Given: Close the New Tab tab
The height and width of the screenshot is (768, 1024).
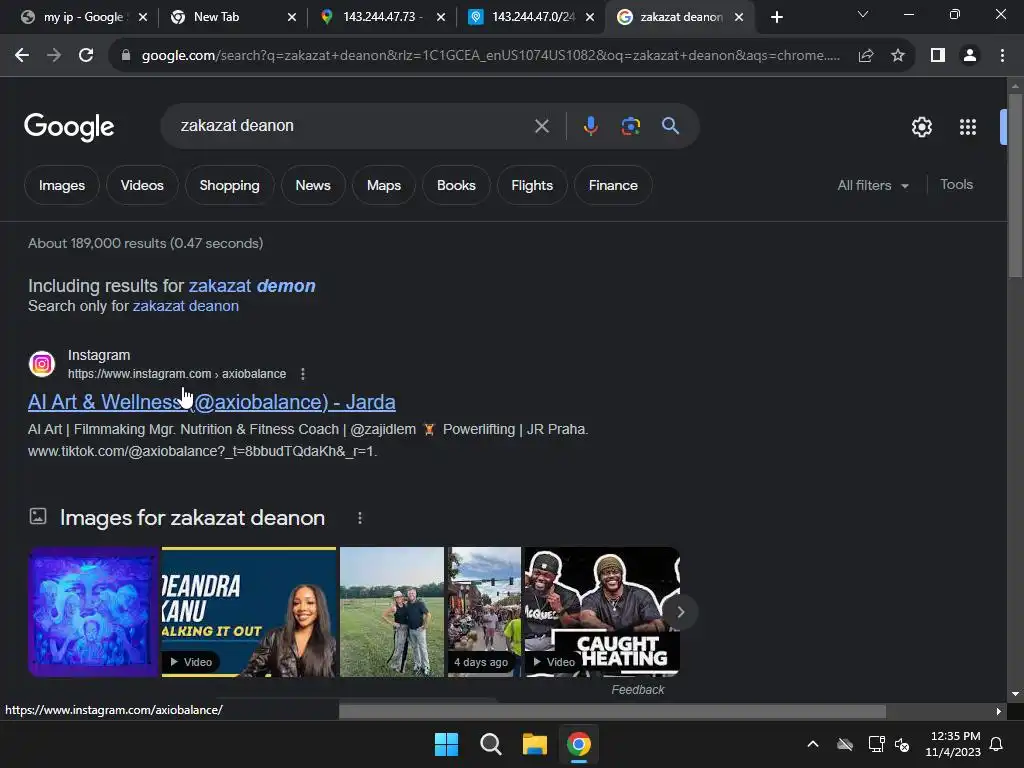Looking at the screenshot, I should [292, 17].
